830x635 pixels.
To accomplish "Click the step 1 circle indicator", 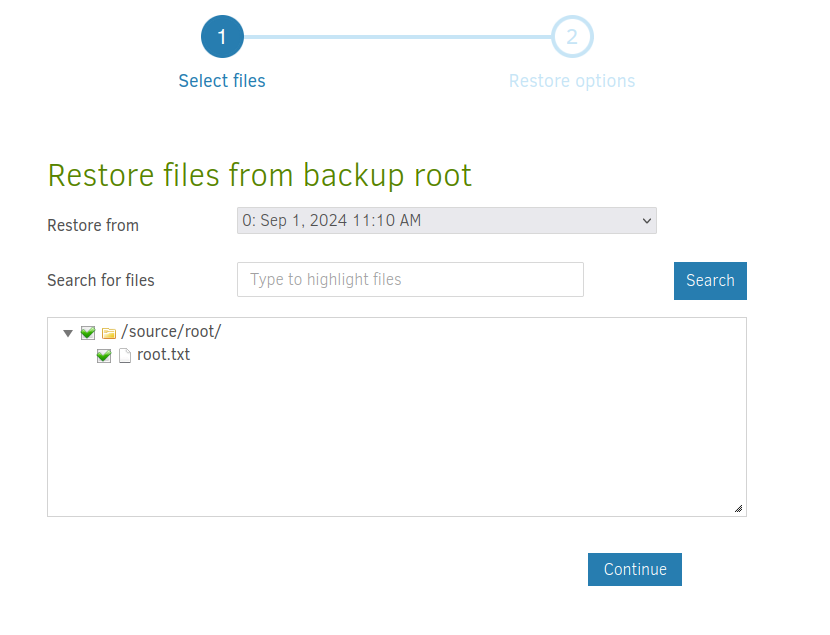I will point(222,38).
